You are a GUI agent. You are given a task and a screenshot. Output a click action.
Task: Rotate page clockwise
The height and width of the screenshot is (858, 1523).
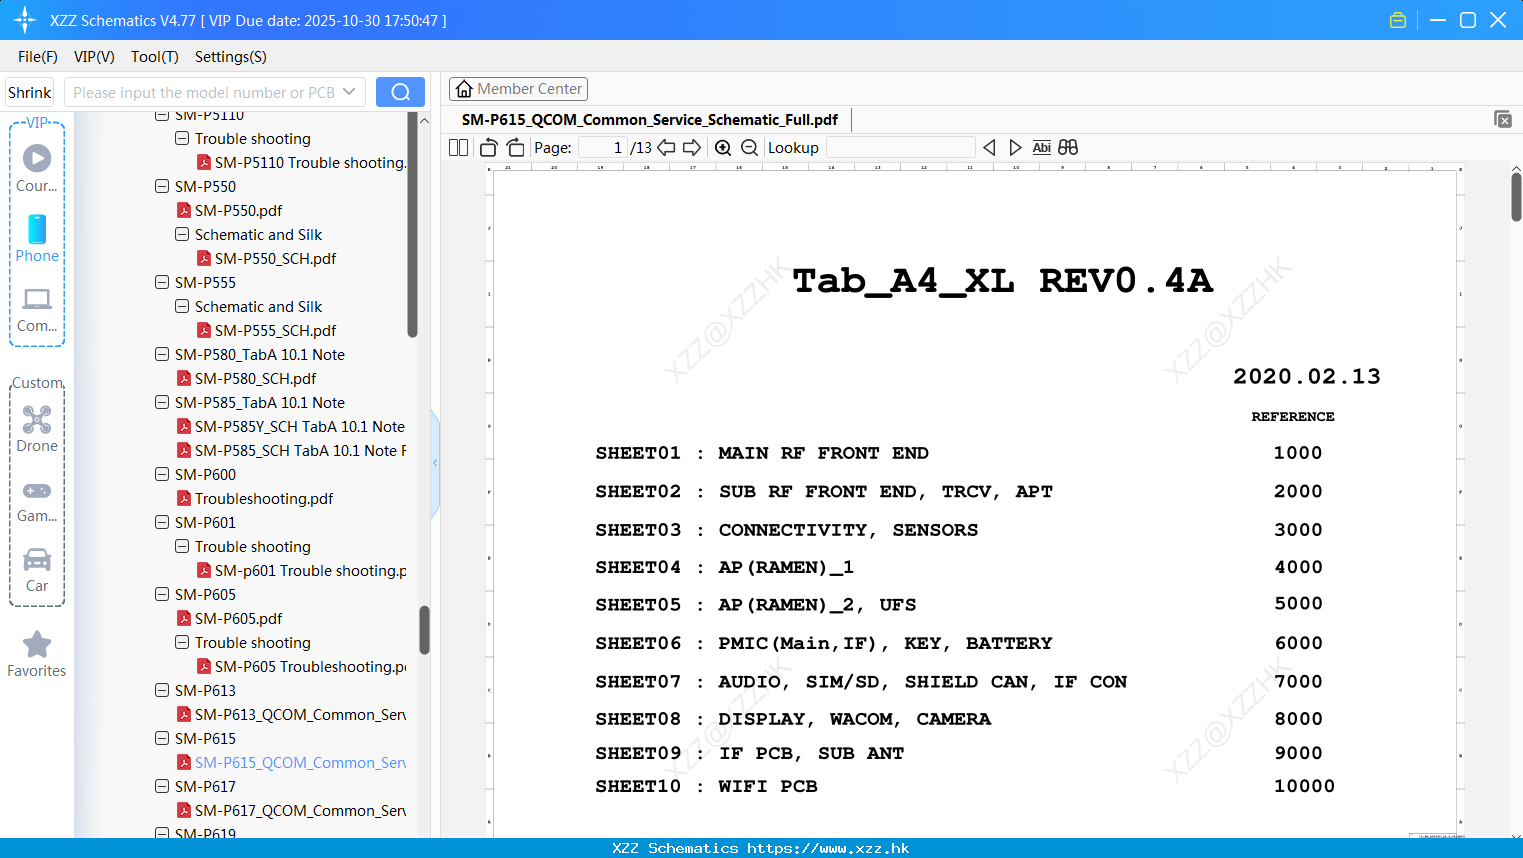coord(516,147)
